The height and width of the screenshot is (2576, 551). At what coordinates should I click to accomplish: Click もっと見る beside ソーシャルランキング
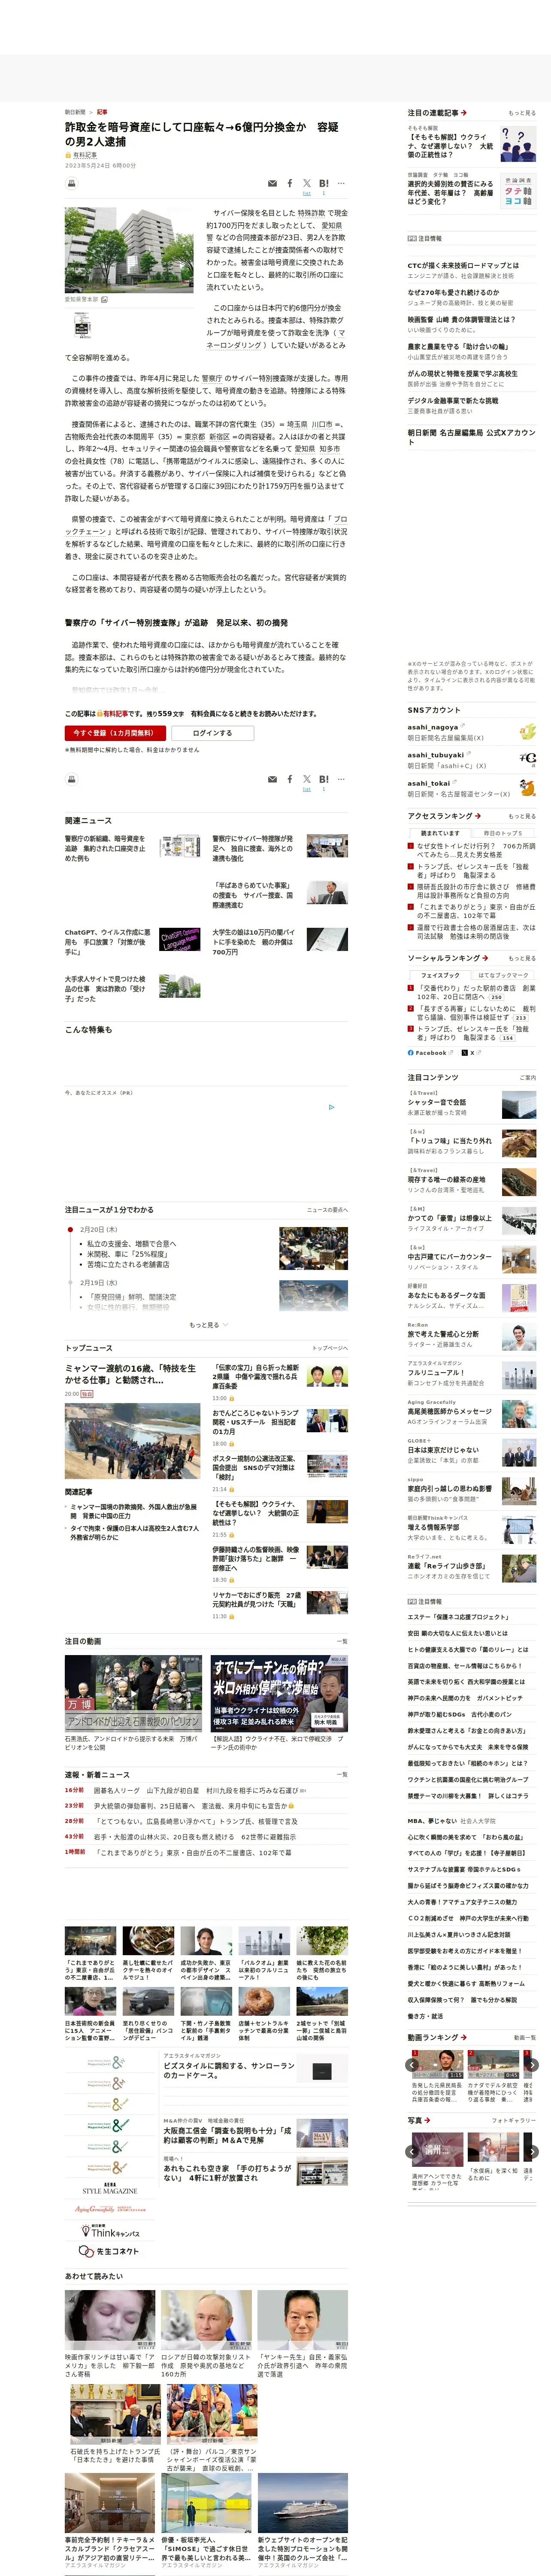[x=522, y=958]
